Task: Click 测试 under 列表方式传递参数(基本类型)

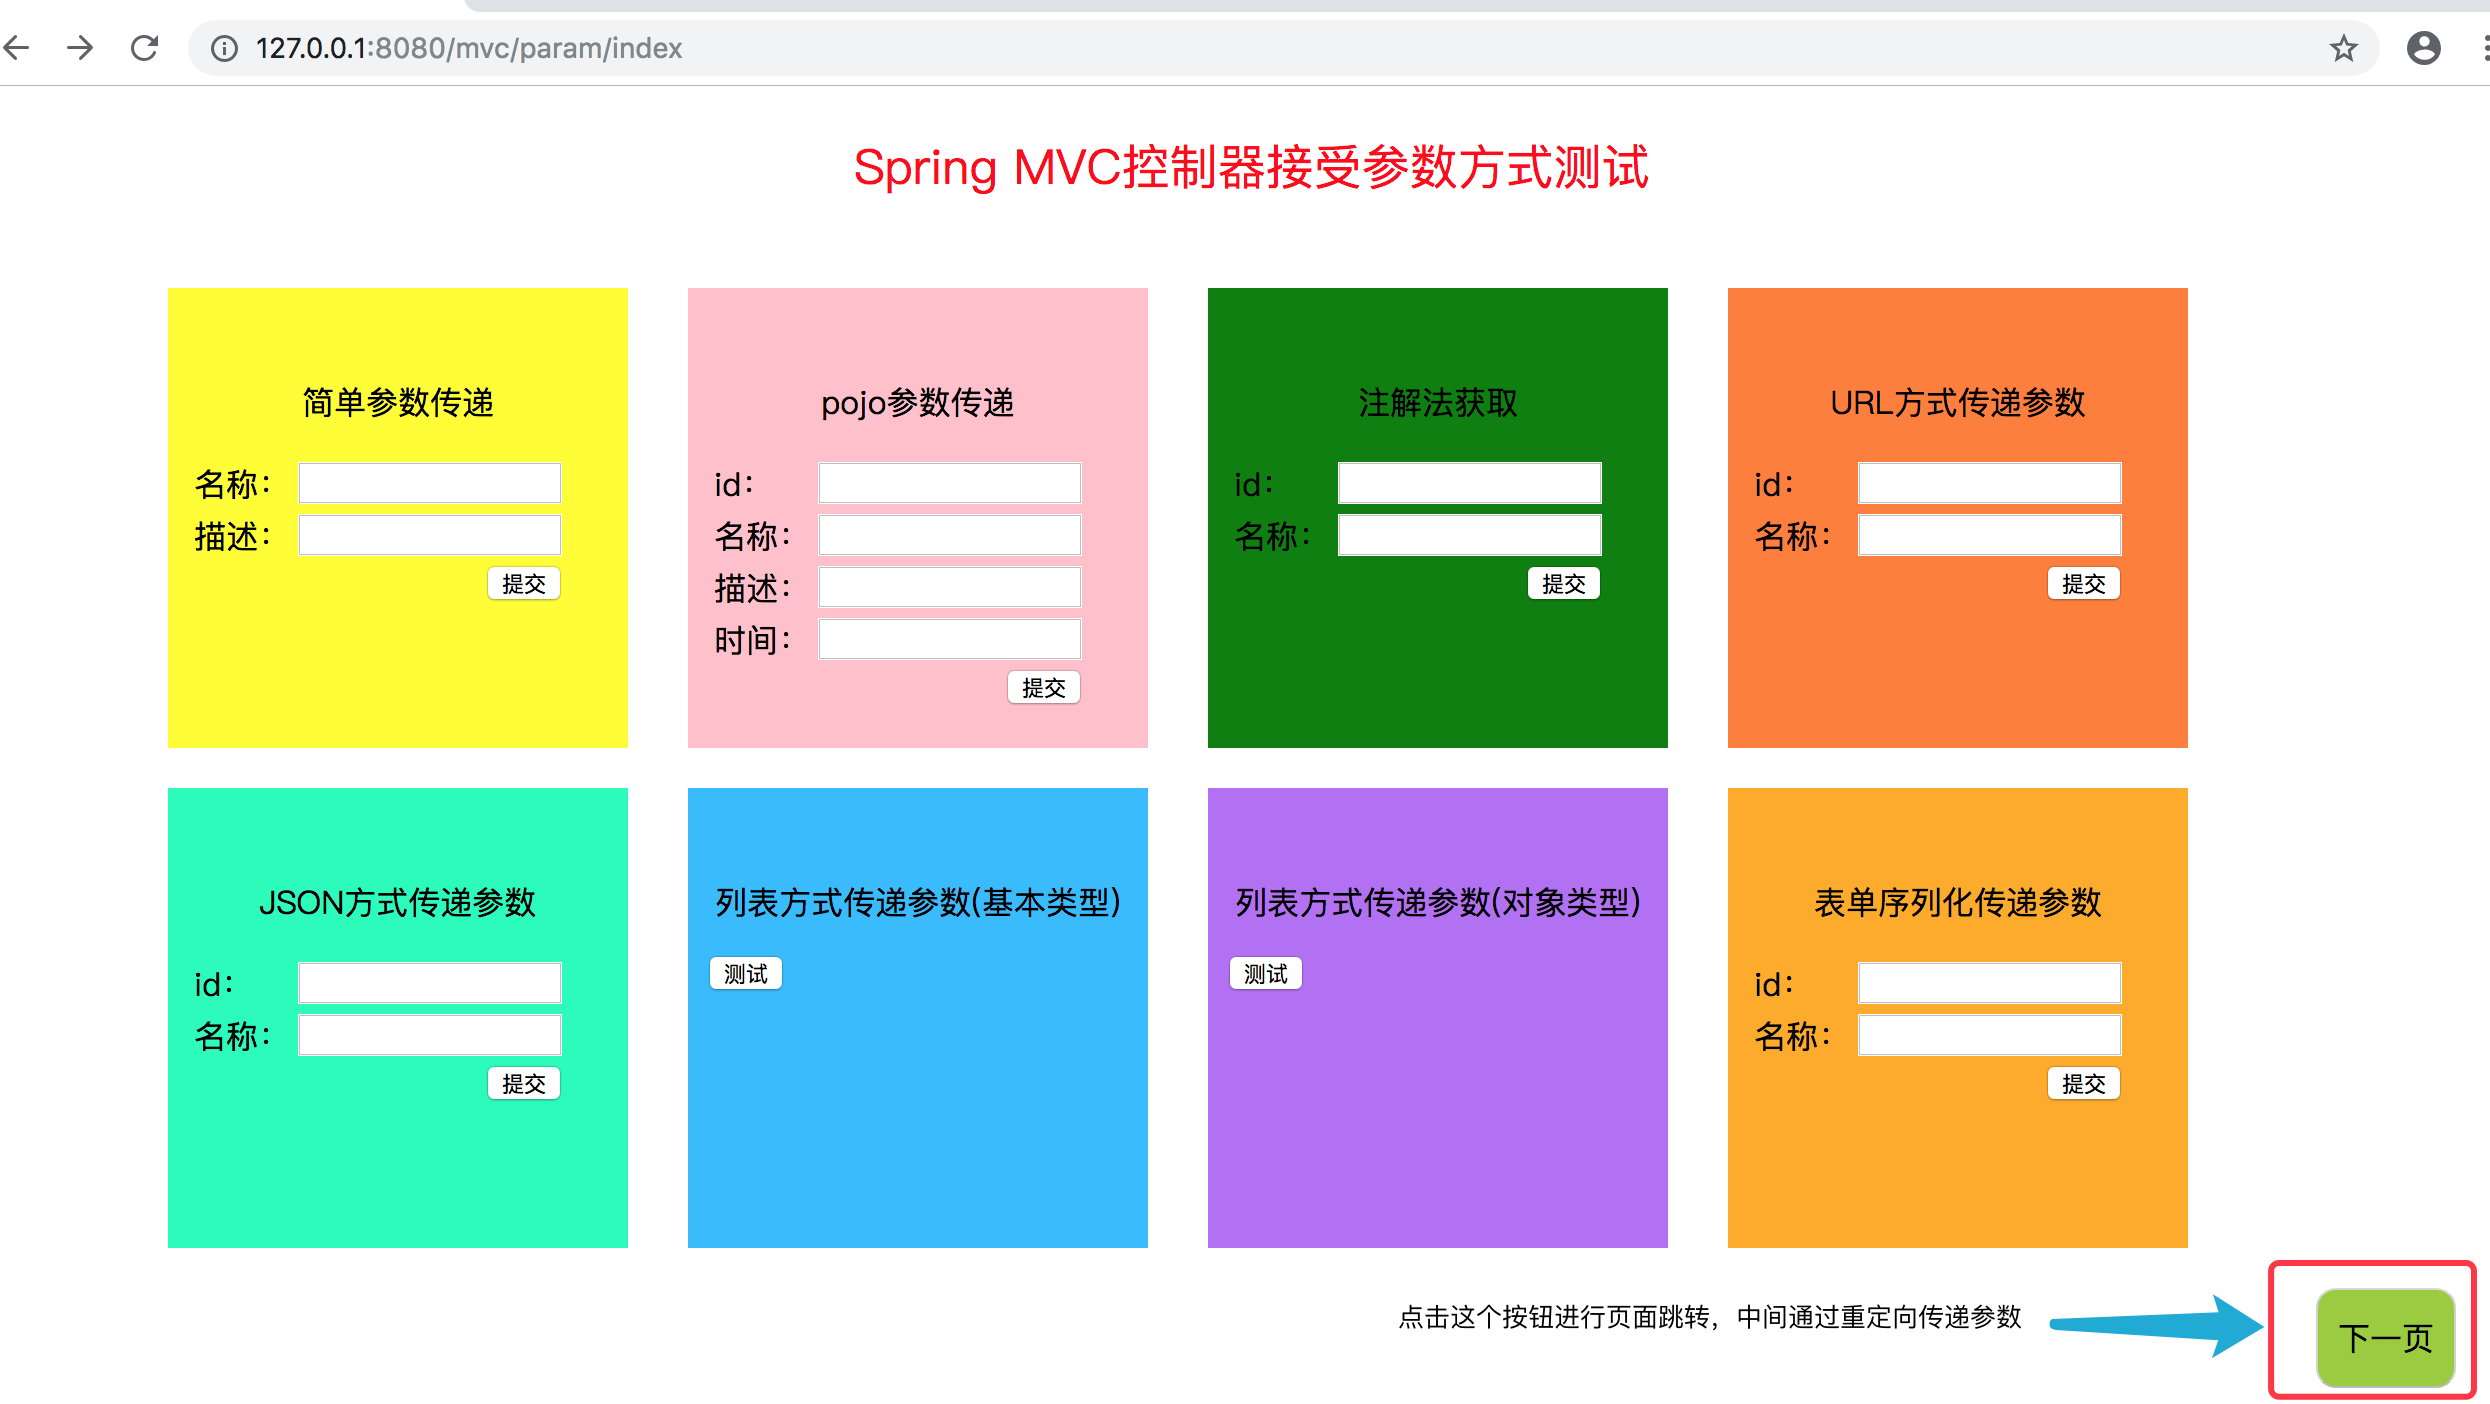Action: [746, 973]
